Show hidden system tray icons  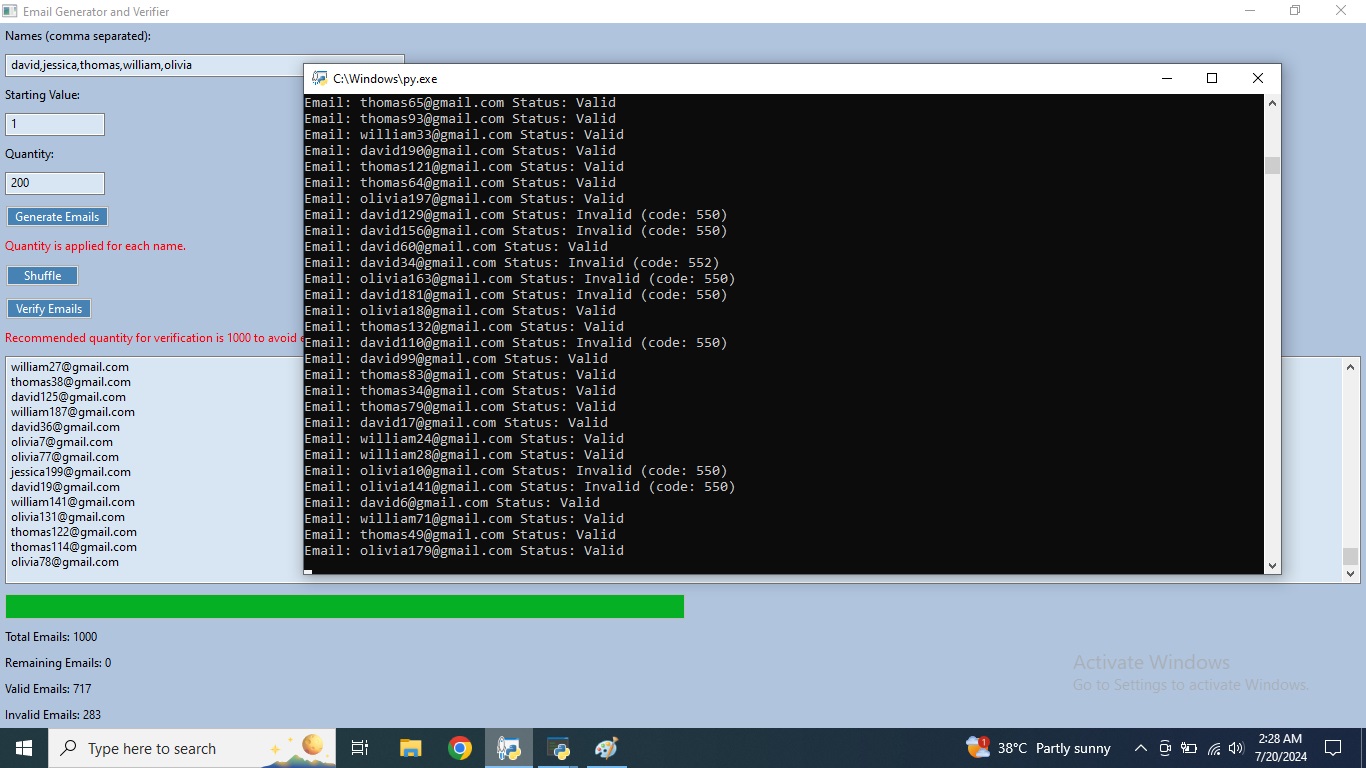coord(1140,748)
